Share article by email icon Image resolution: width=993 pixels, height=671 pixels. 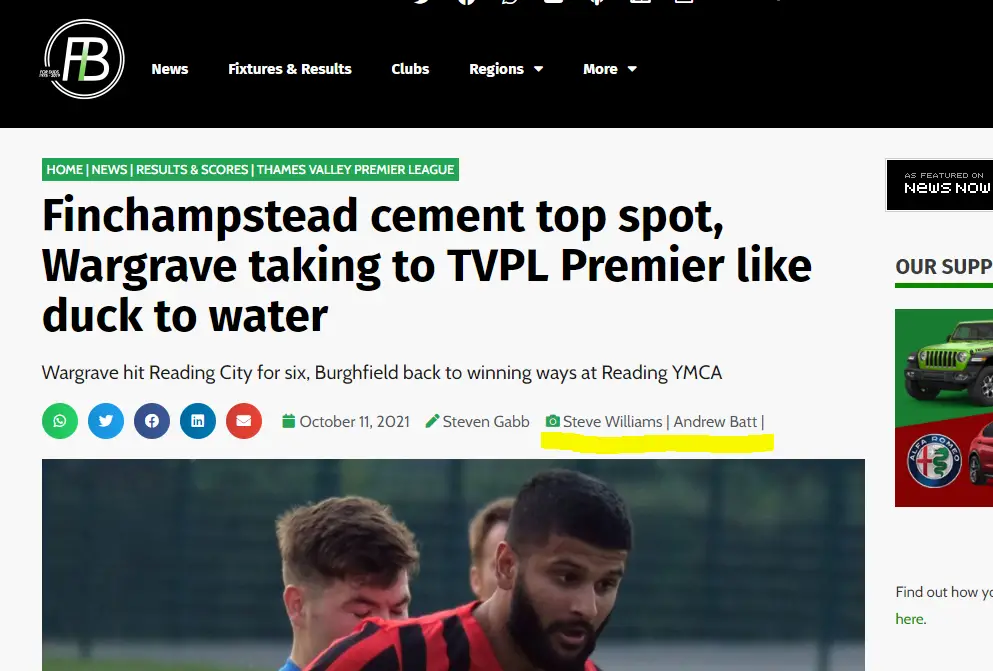click(244, 421)
